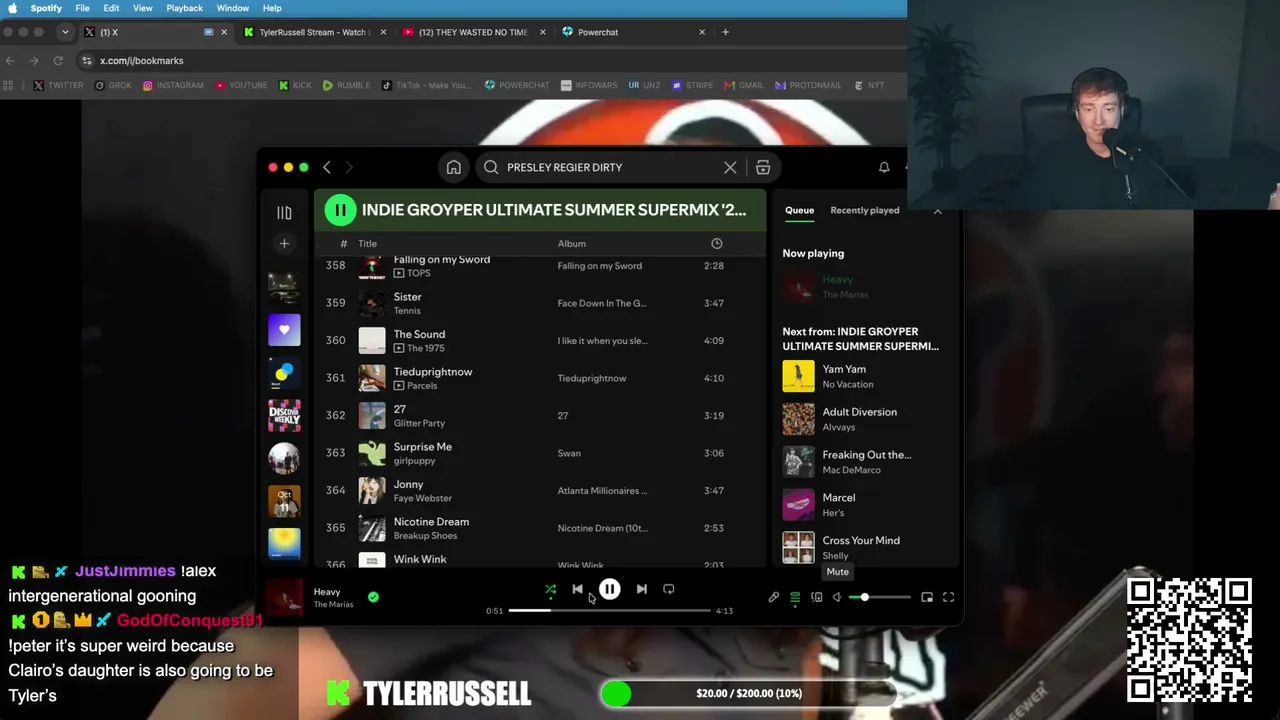This screenshot has width=1280, height=720.
Task: Select Marcel by Her's in the queue
Action: [x=866, y=505]
